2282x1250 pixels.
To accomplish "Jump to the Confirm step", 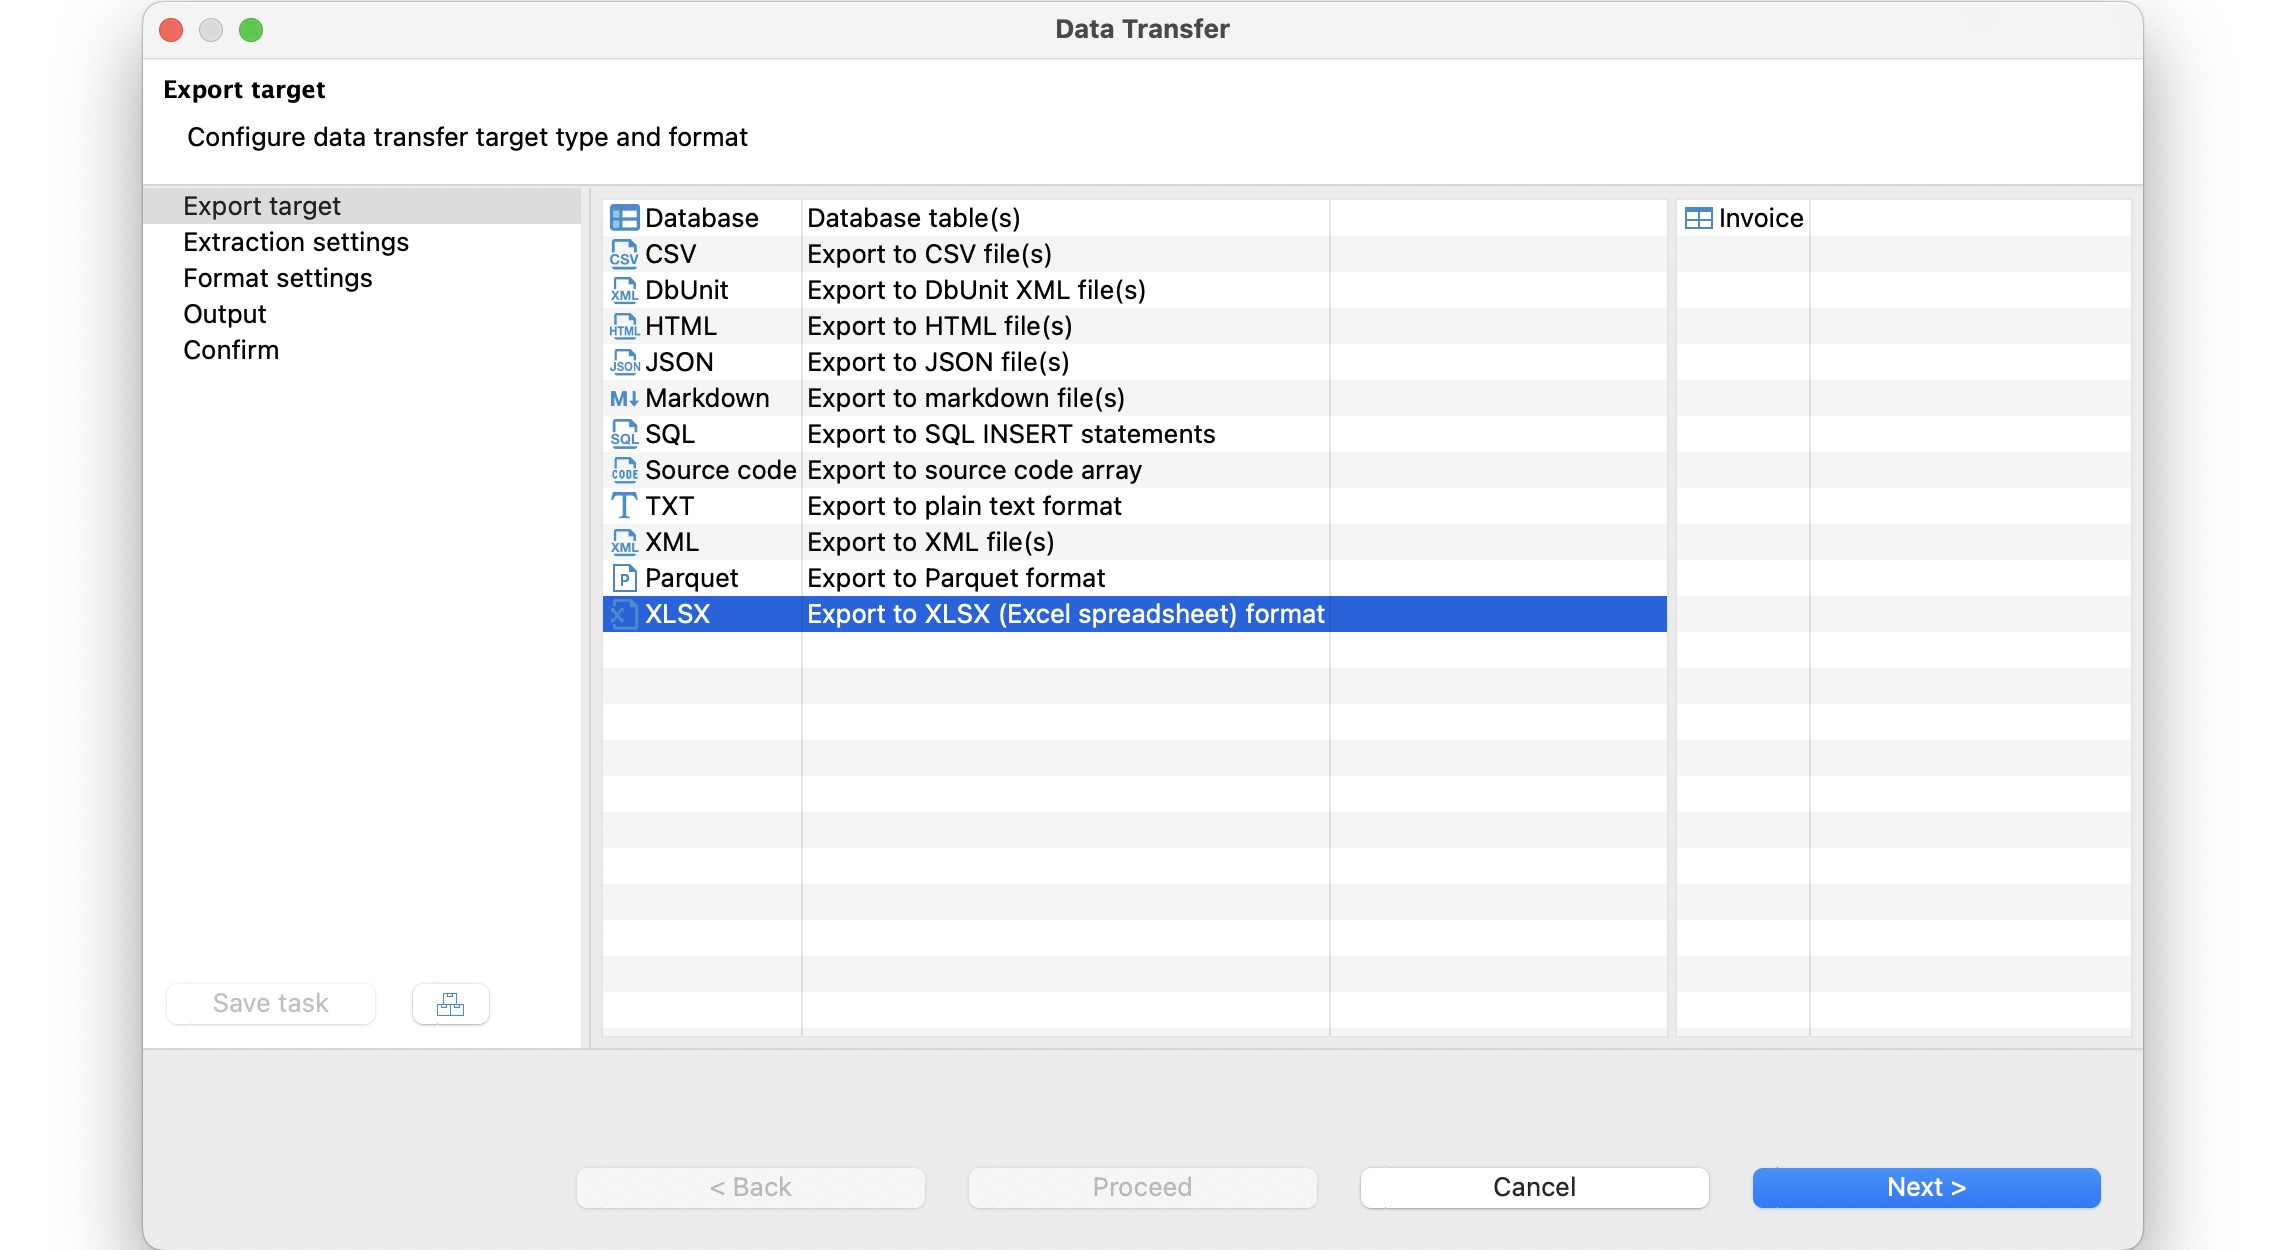I will [231, 350].
